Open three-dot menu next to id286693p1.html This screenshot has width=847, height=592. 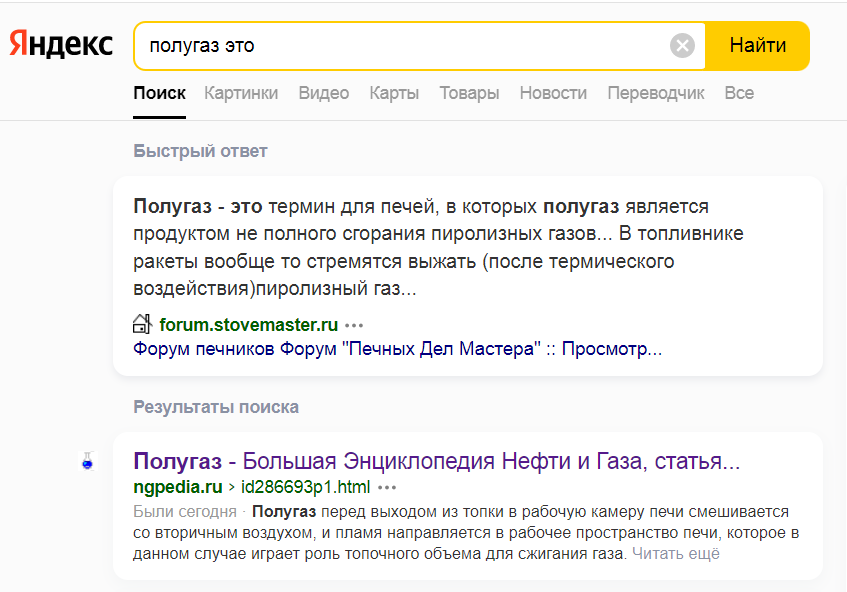(x=387, y=488)
